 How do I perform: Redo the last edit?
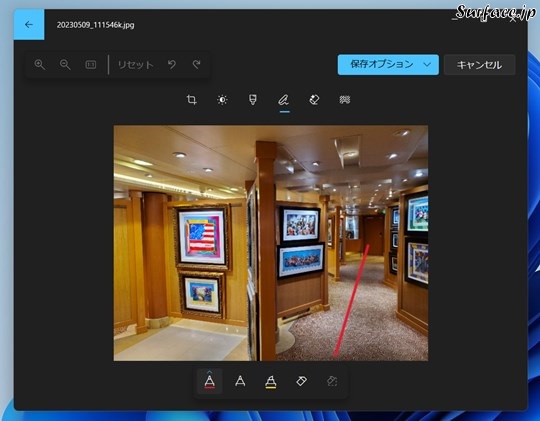click(x=197, y=64)
